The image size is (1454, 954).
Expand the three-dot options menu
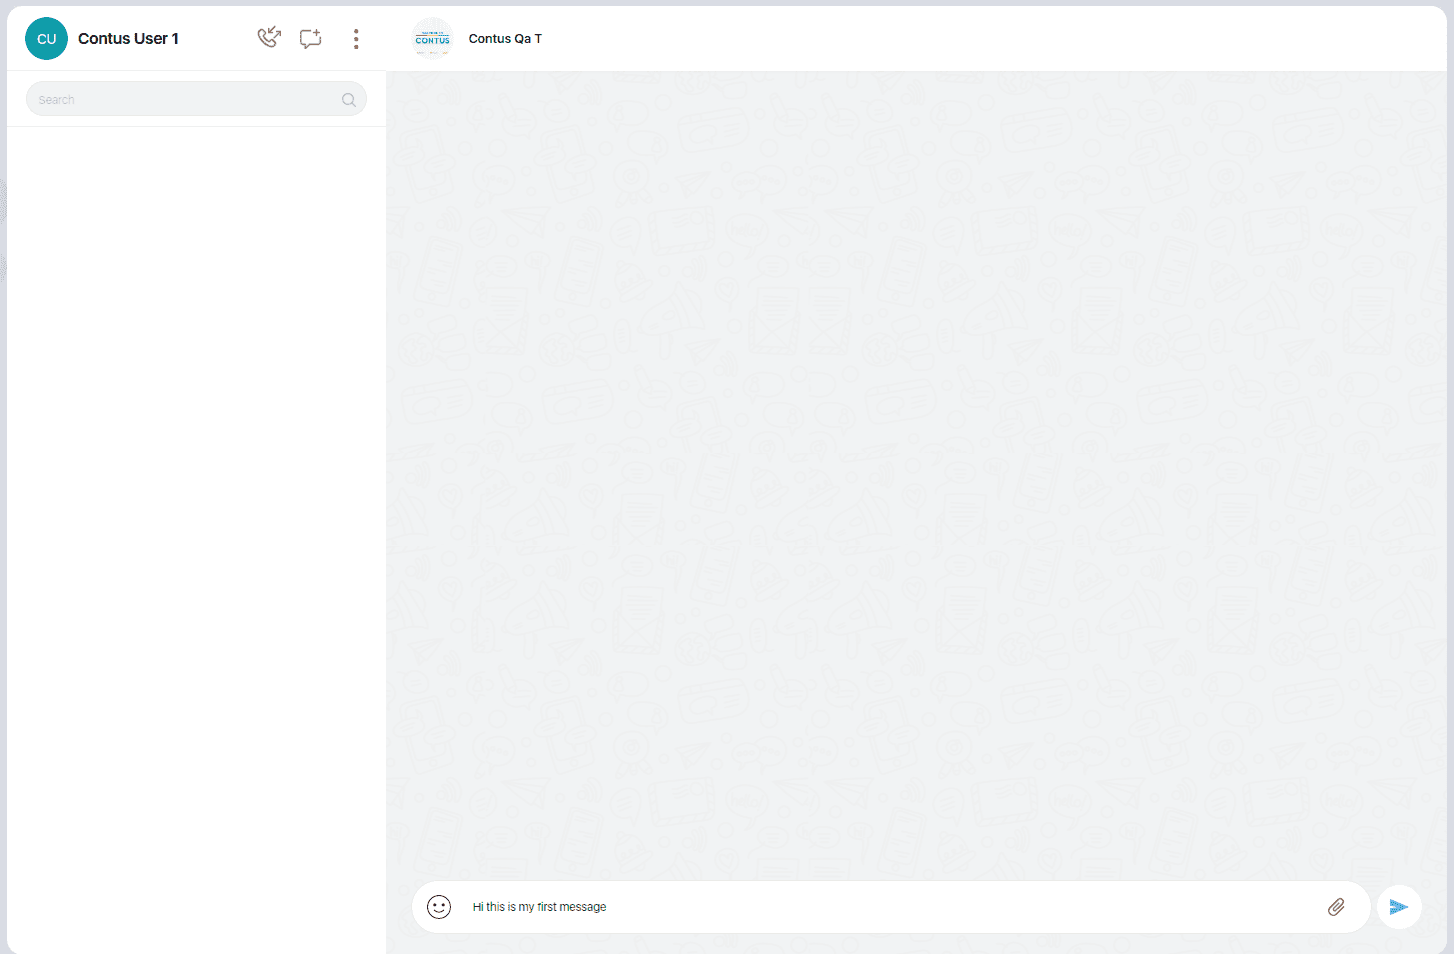(x=356, y=39)
